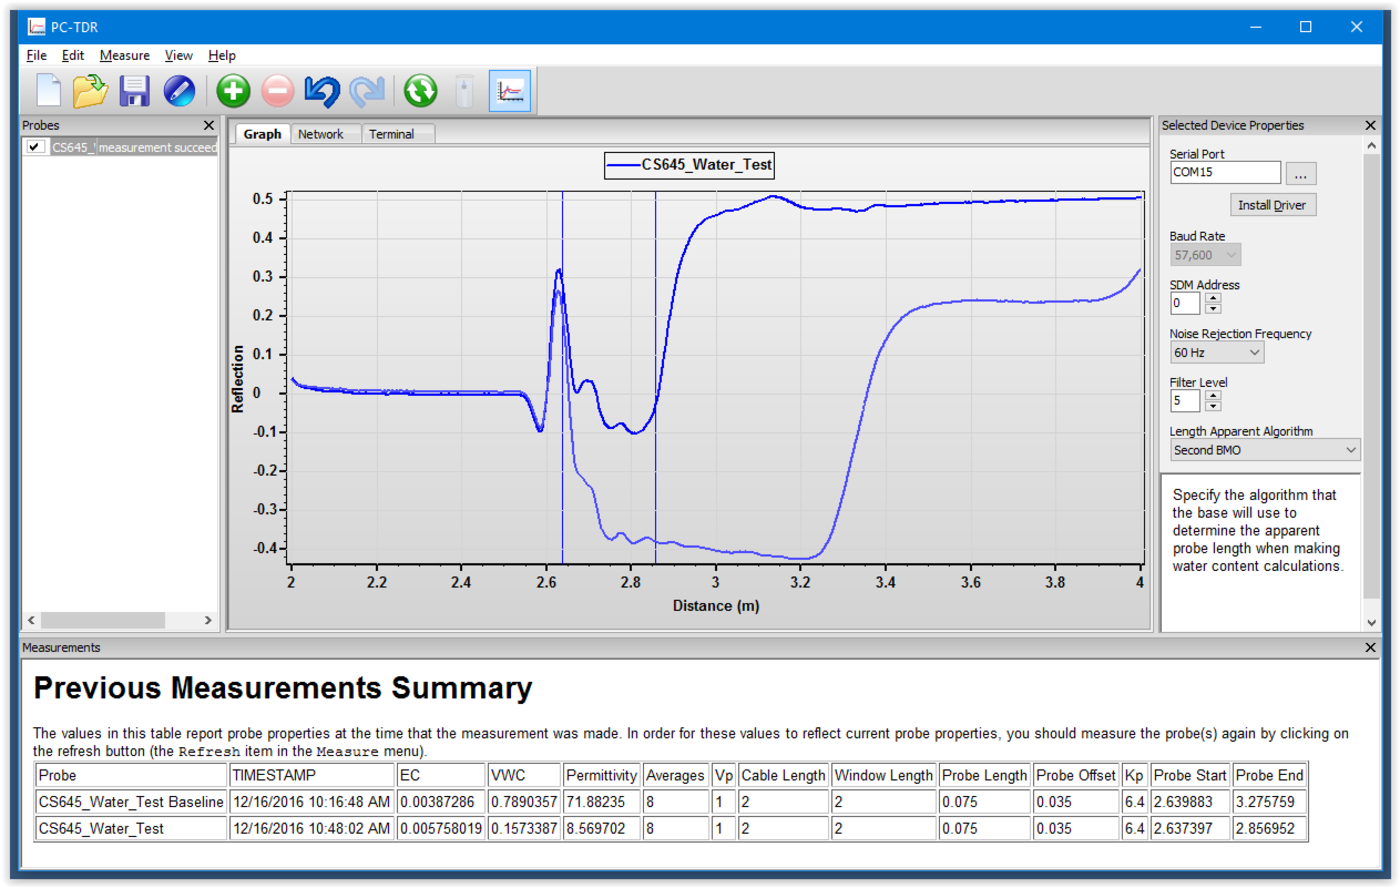
Task: Increase the SDM Address value
Action: click(1213, 297)
